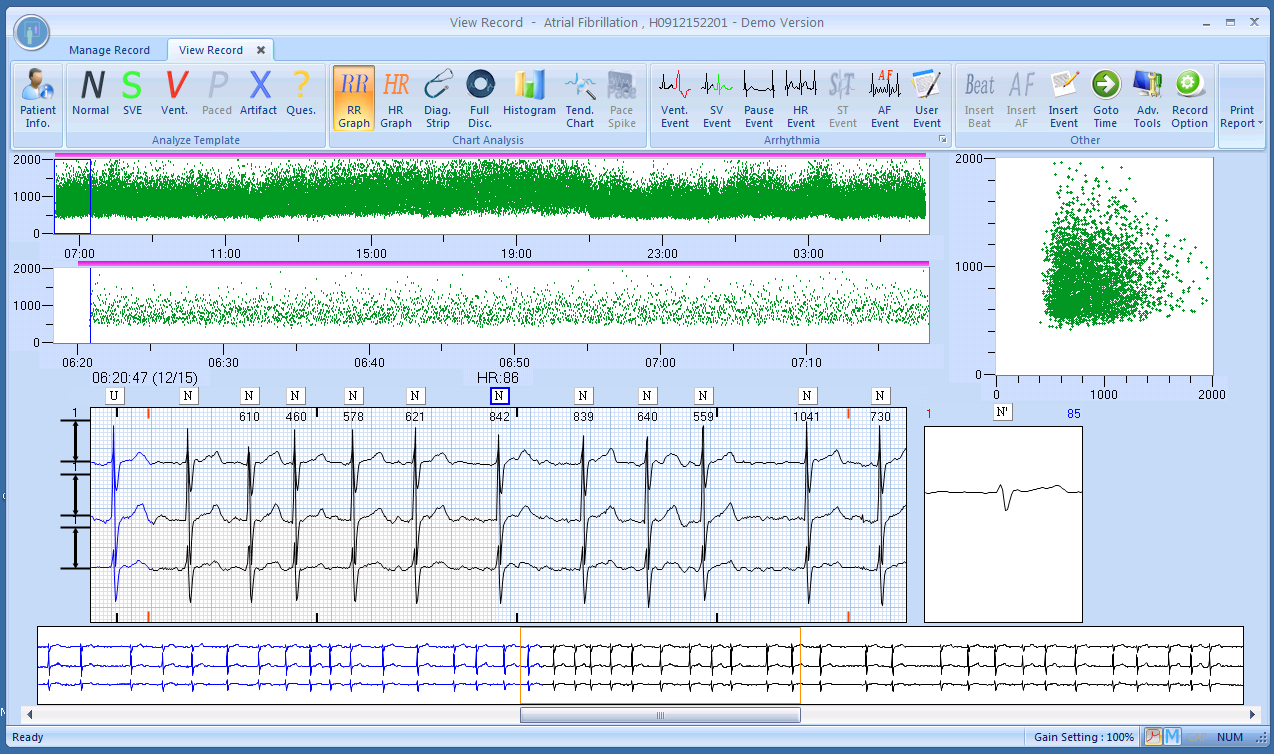Toggle the M indicator in status bar
Image resolution: width=1274 pixels, height=754 pixels.
[x=1172, y=737]
